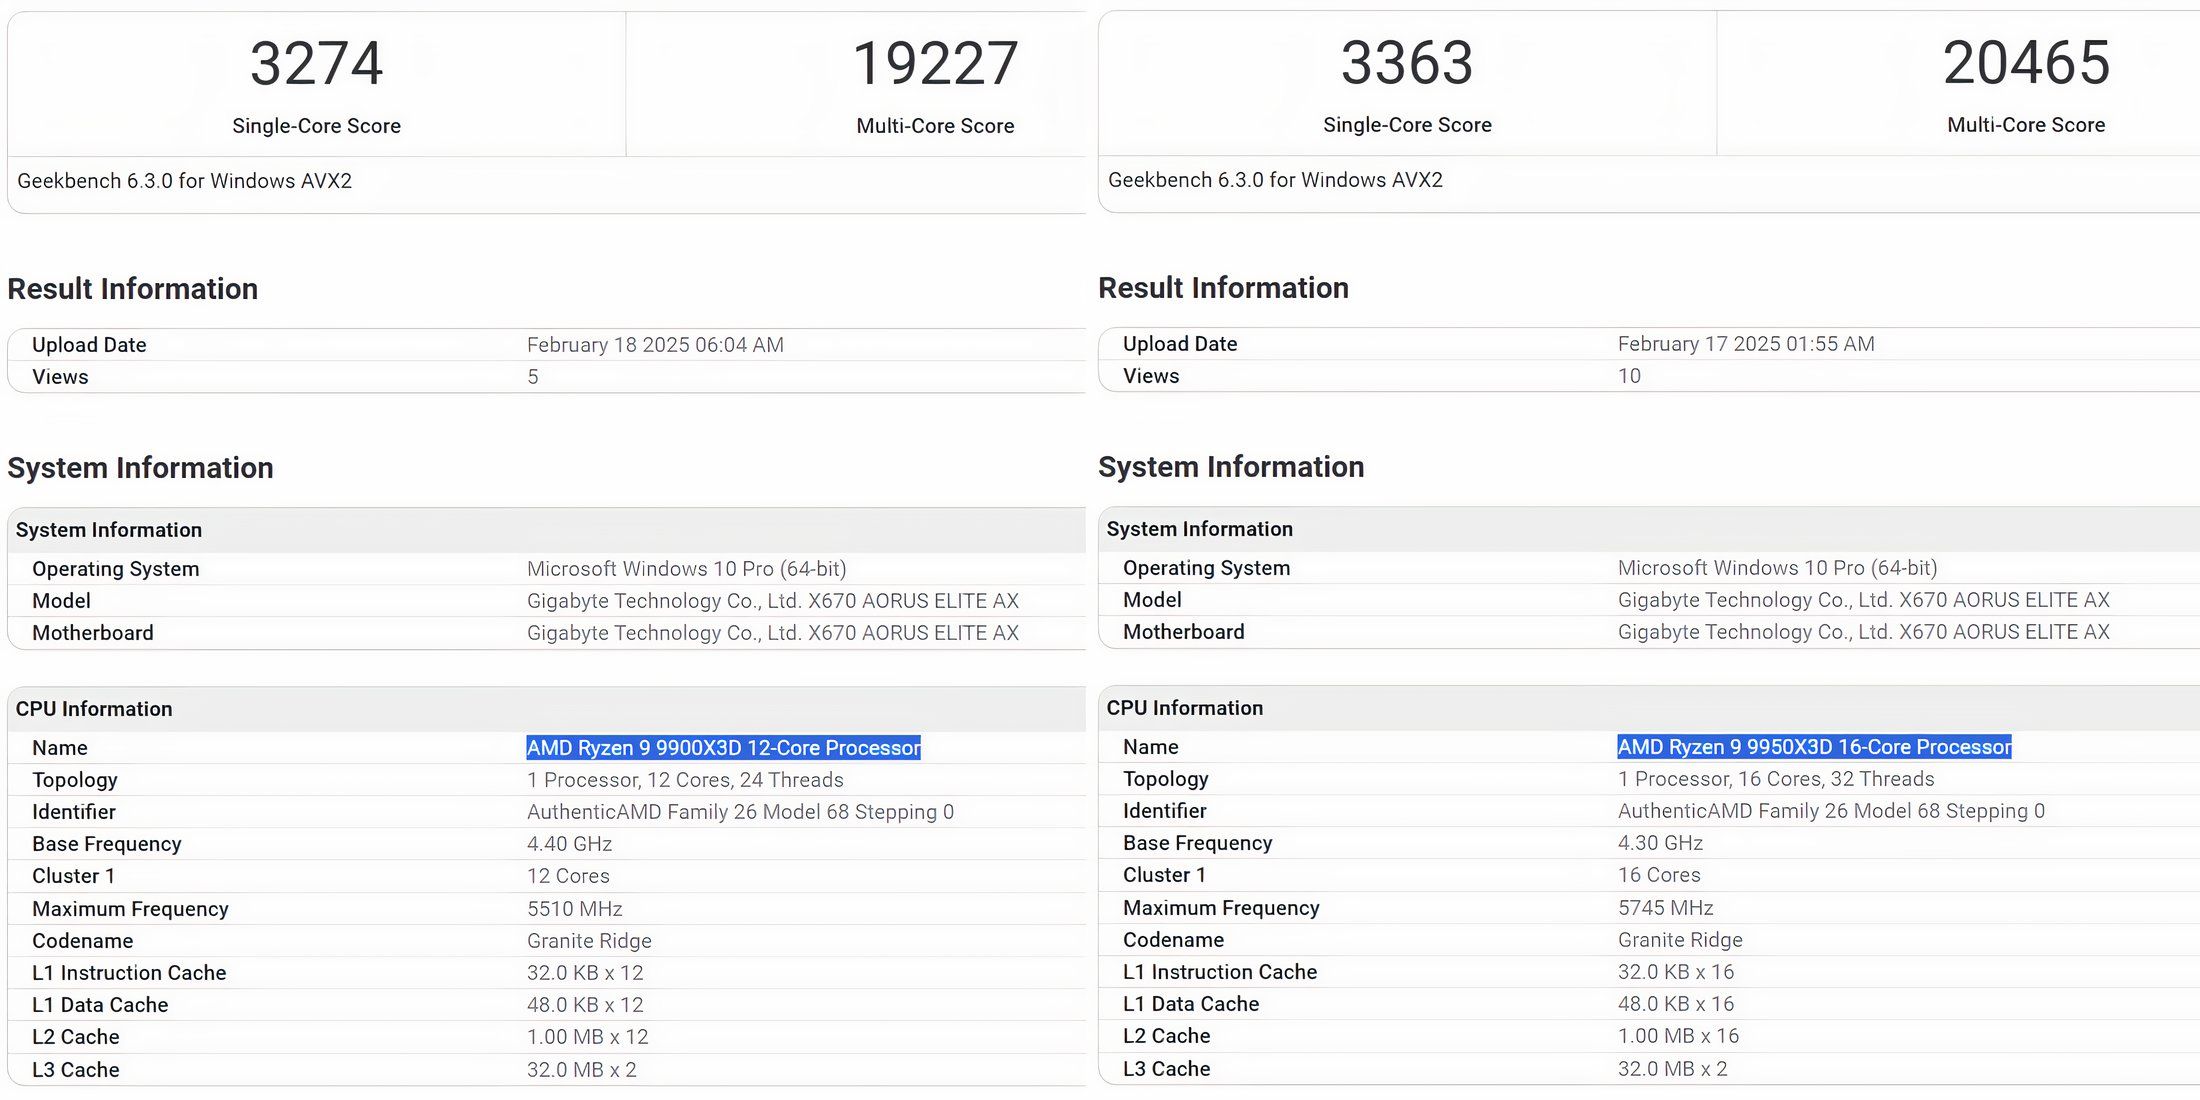Click the left Geekbench 6.3.0 for Windows text

(185, 181)
